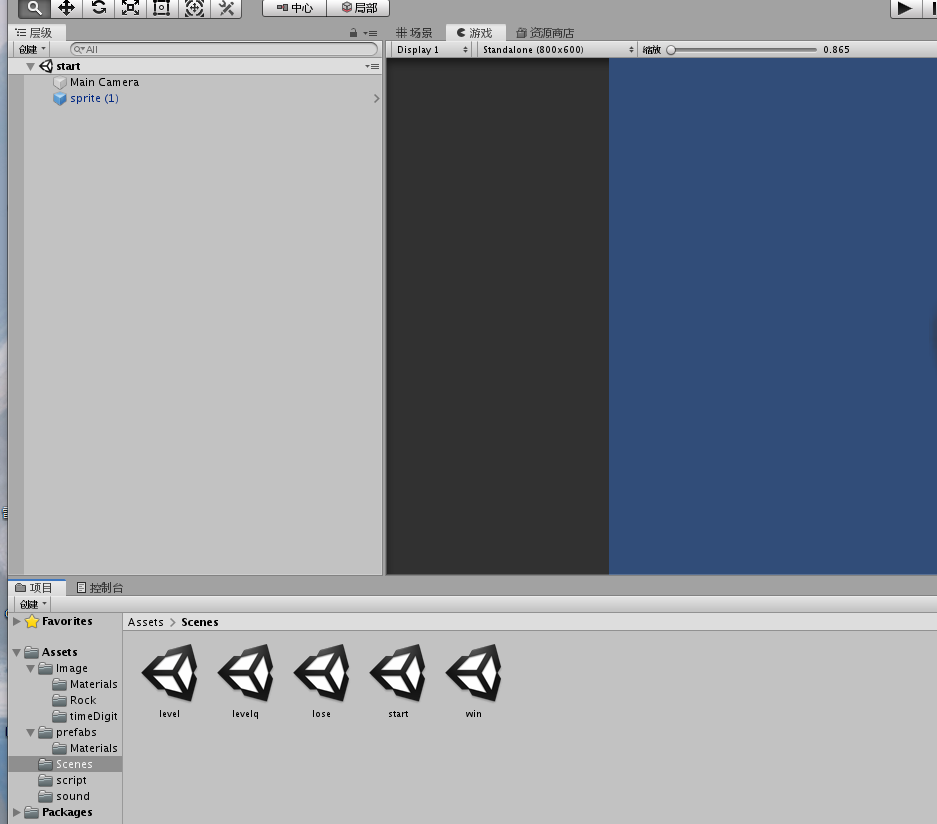
Task: Click the Favorites star icon
Action: click(x=32, y=621)
